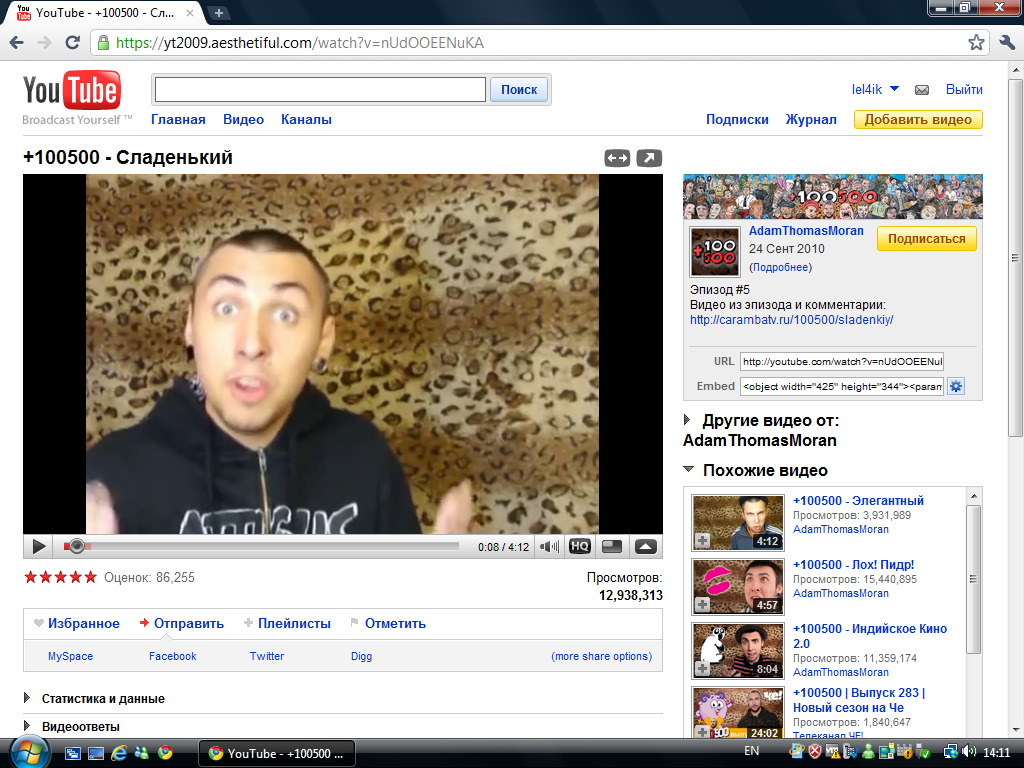Image resolution: width=1024 pixels, height=768 pixels.
Task: Open carambatv.ru sladenkiy link
Action: [x=792, y=320]
